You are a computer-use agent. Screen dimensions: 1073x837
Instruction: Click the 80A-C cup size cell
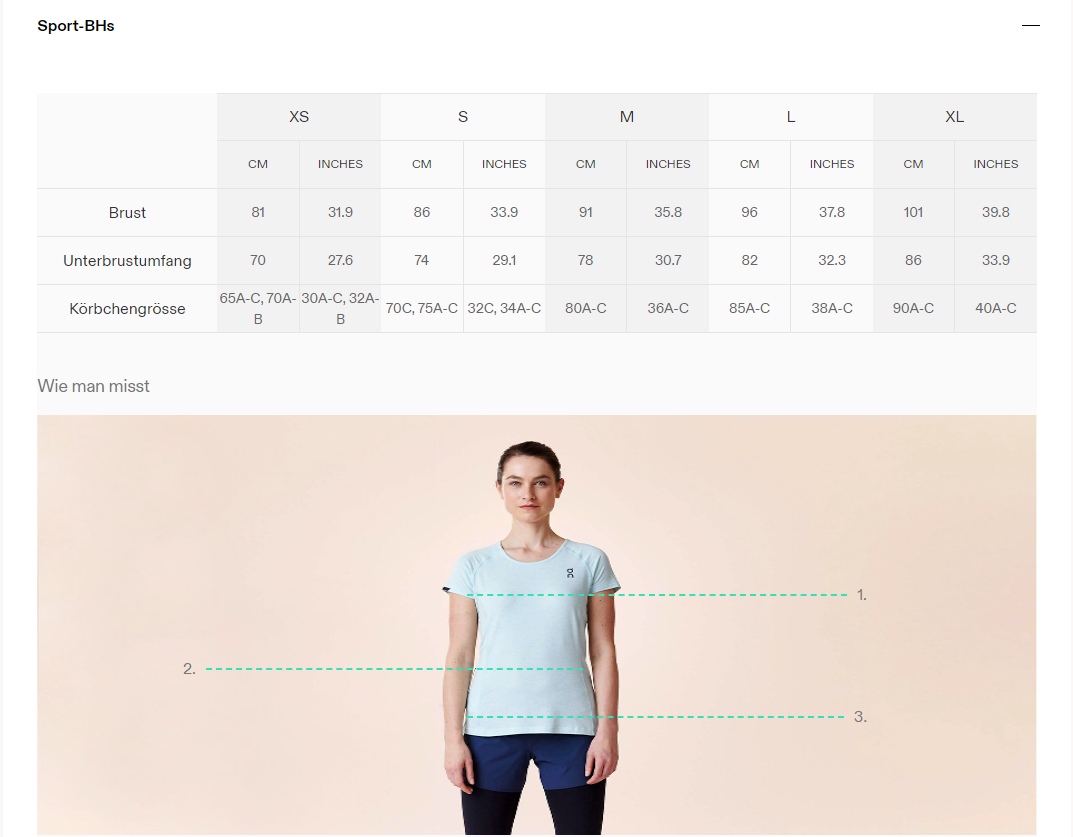(x=586, y=309)
